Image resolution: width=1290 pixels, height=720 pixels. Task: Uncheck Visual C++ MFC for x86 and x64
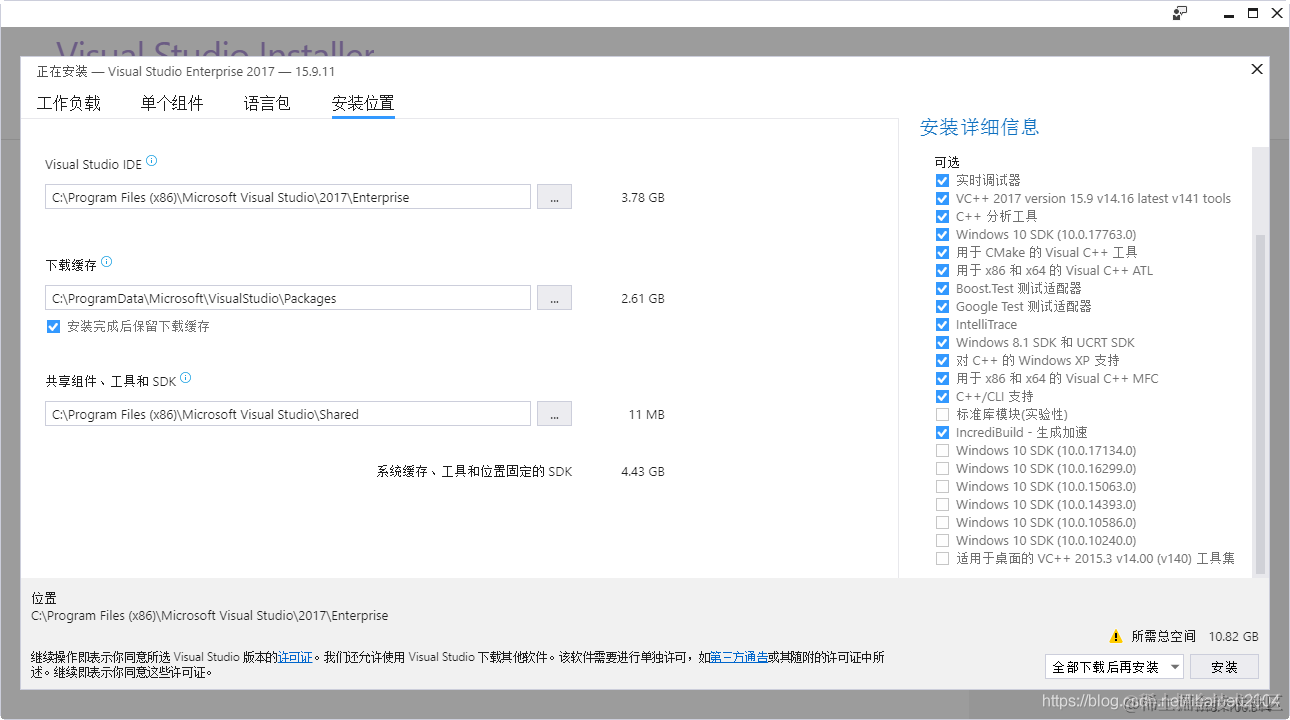tap(942, 378)
